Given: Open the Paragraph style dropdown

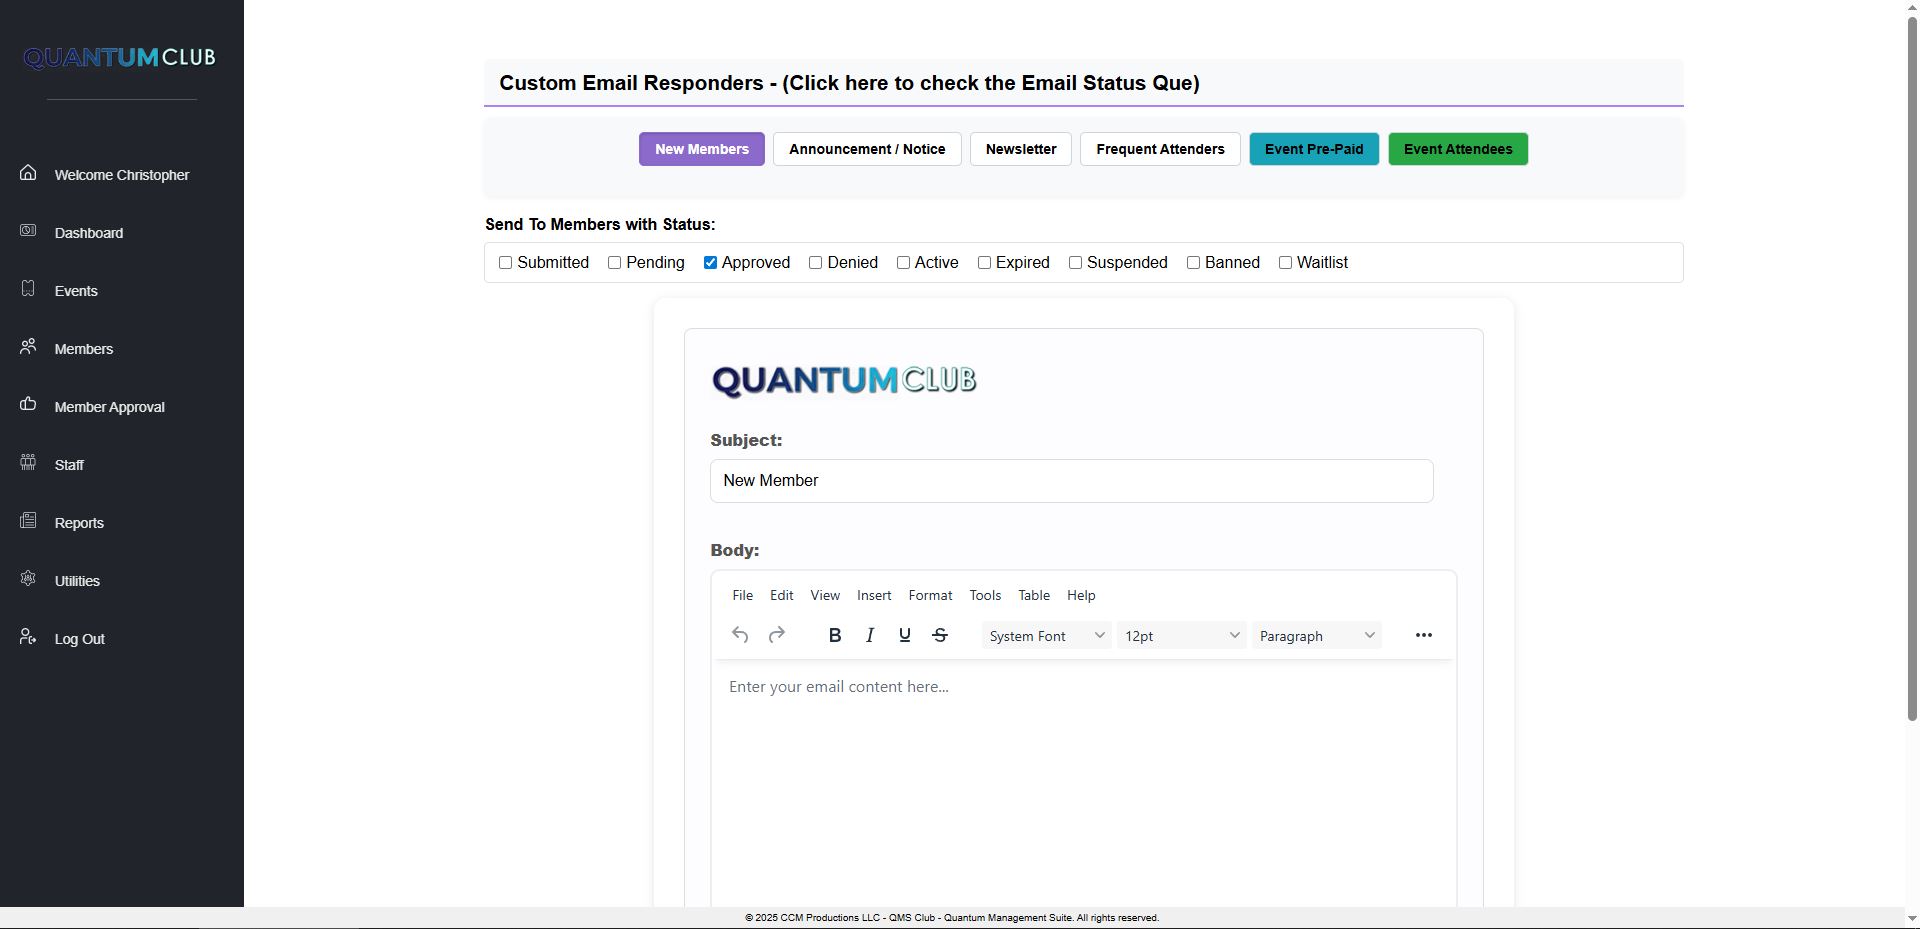Looking at the screenshot, I should (x=1316, y=635).
